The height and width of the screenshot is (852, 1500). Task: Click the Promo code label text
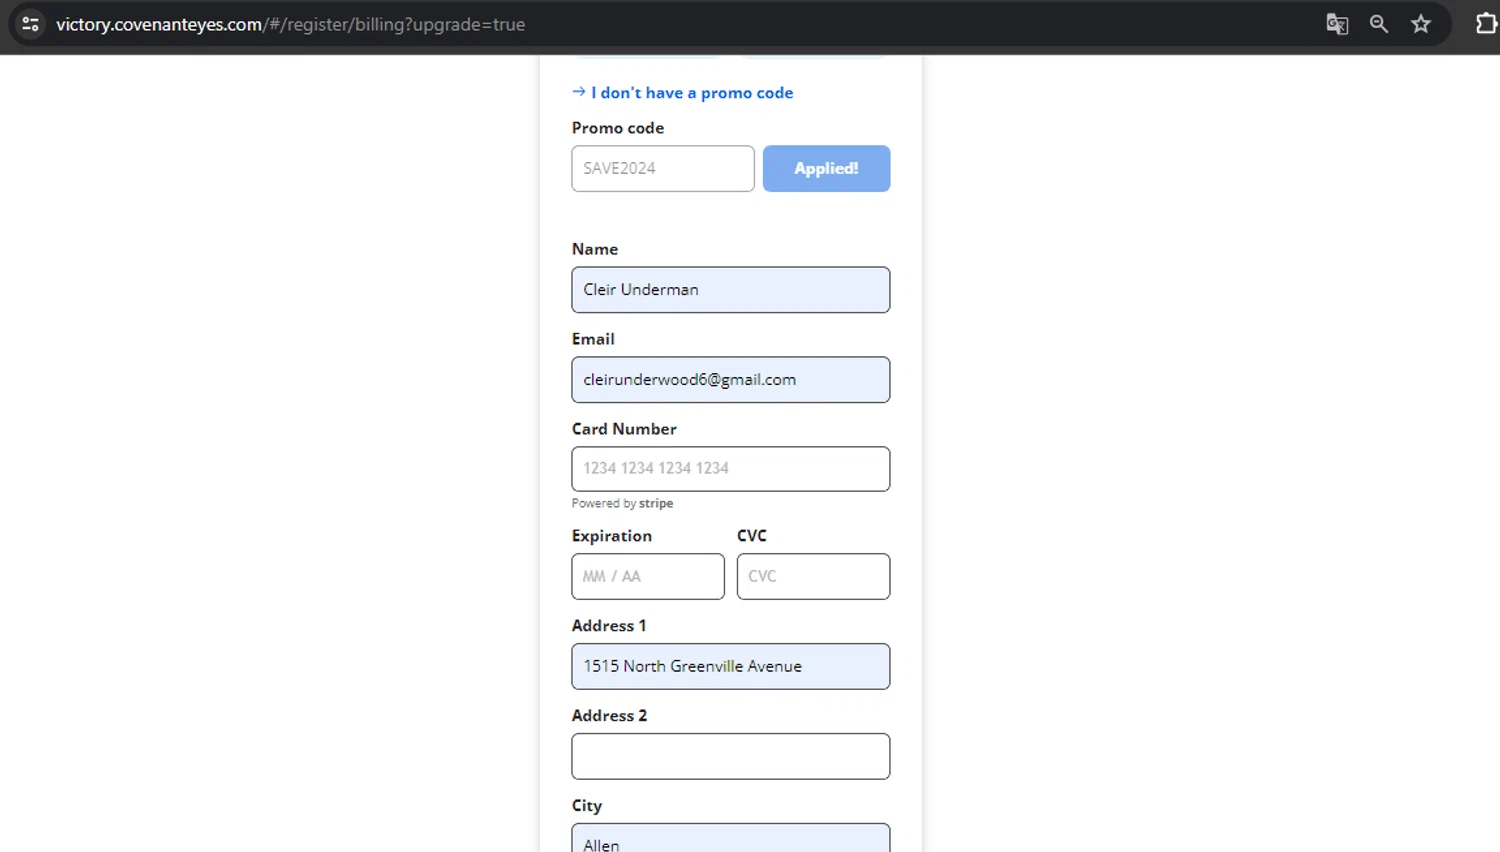click(x=617, y=128)
